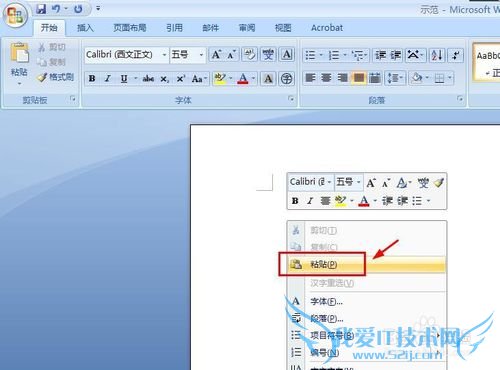Open line spacing dropdown in ribbon
Screen dimensions: 500x370
pyautogui.click(x=395, y=78)
